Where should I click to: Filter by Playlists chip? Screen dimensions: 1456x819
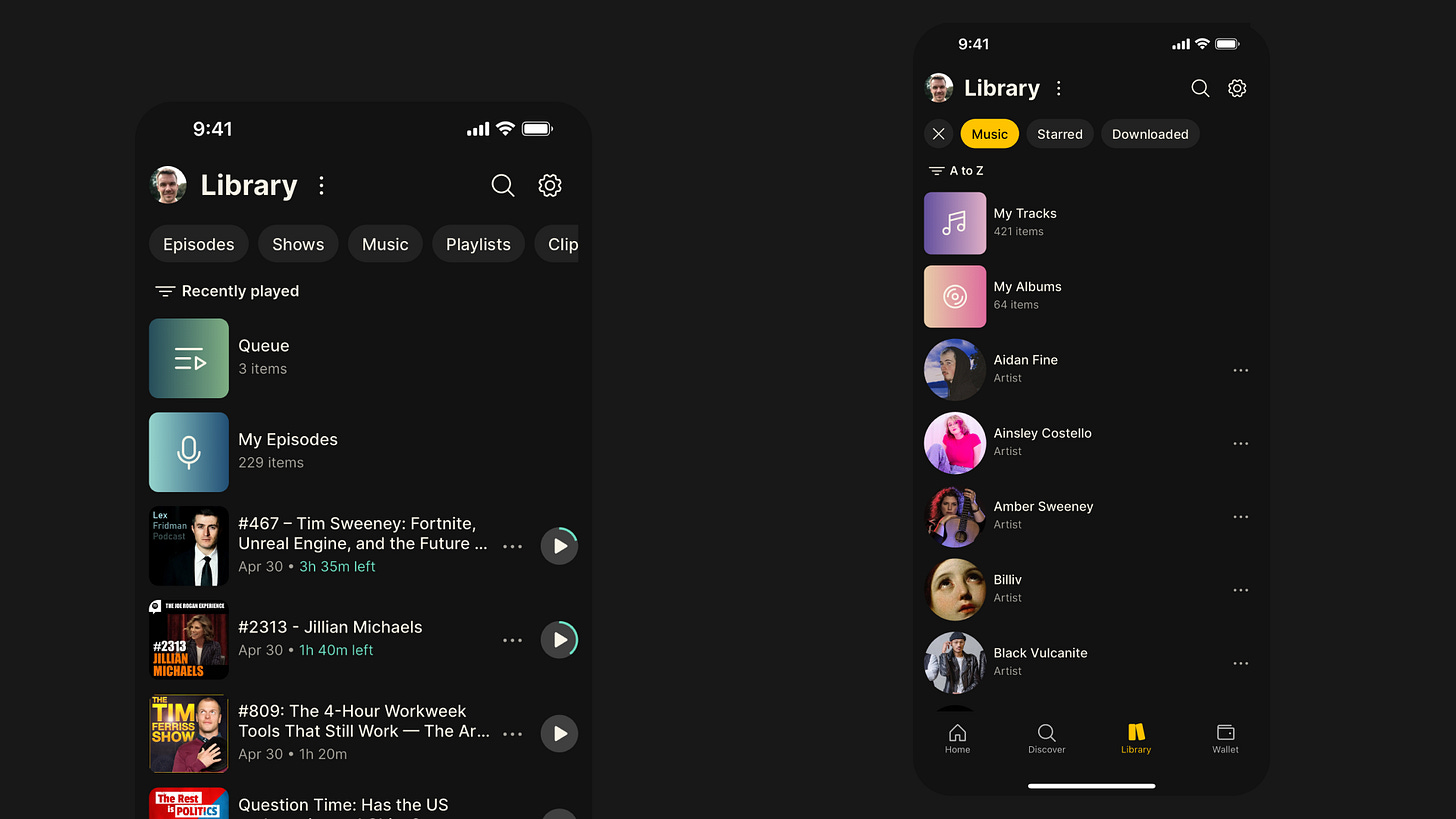coord(478,244)
